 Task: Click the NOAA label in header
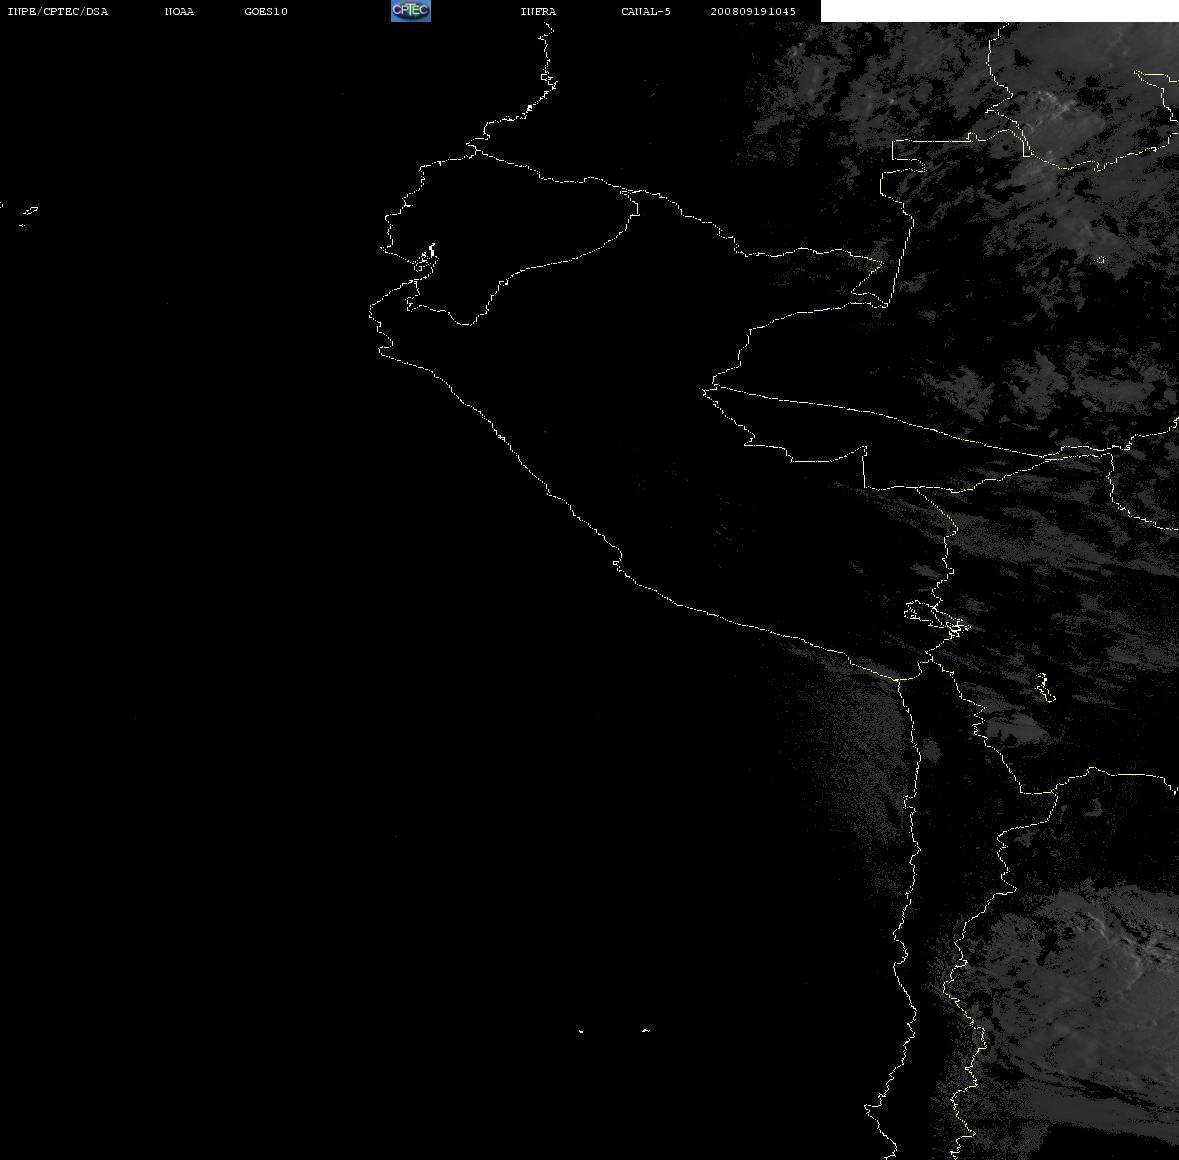(179, 11)
